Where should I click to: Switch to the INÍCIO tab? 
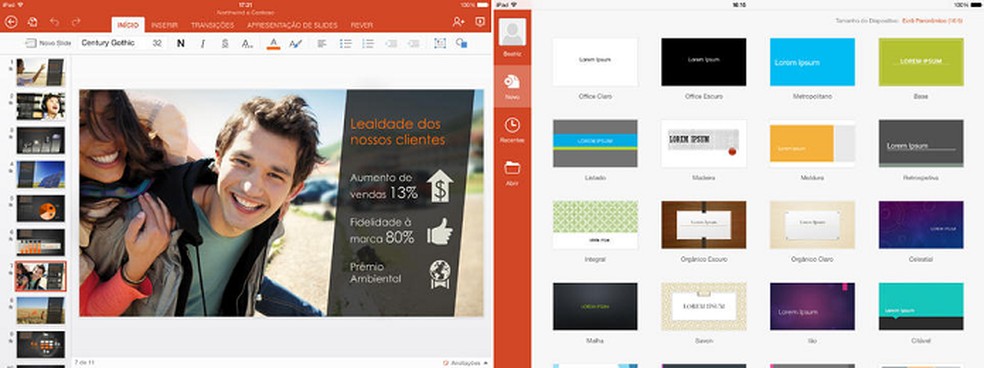pyautogui.click(x=128, y=26)
